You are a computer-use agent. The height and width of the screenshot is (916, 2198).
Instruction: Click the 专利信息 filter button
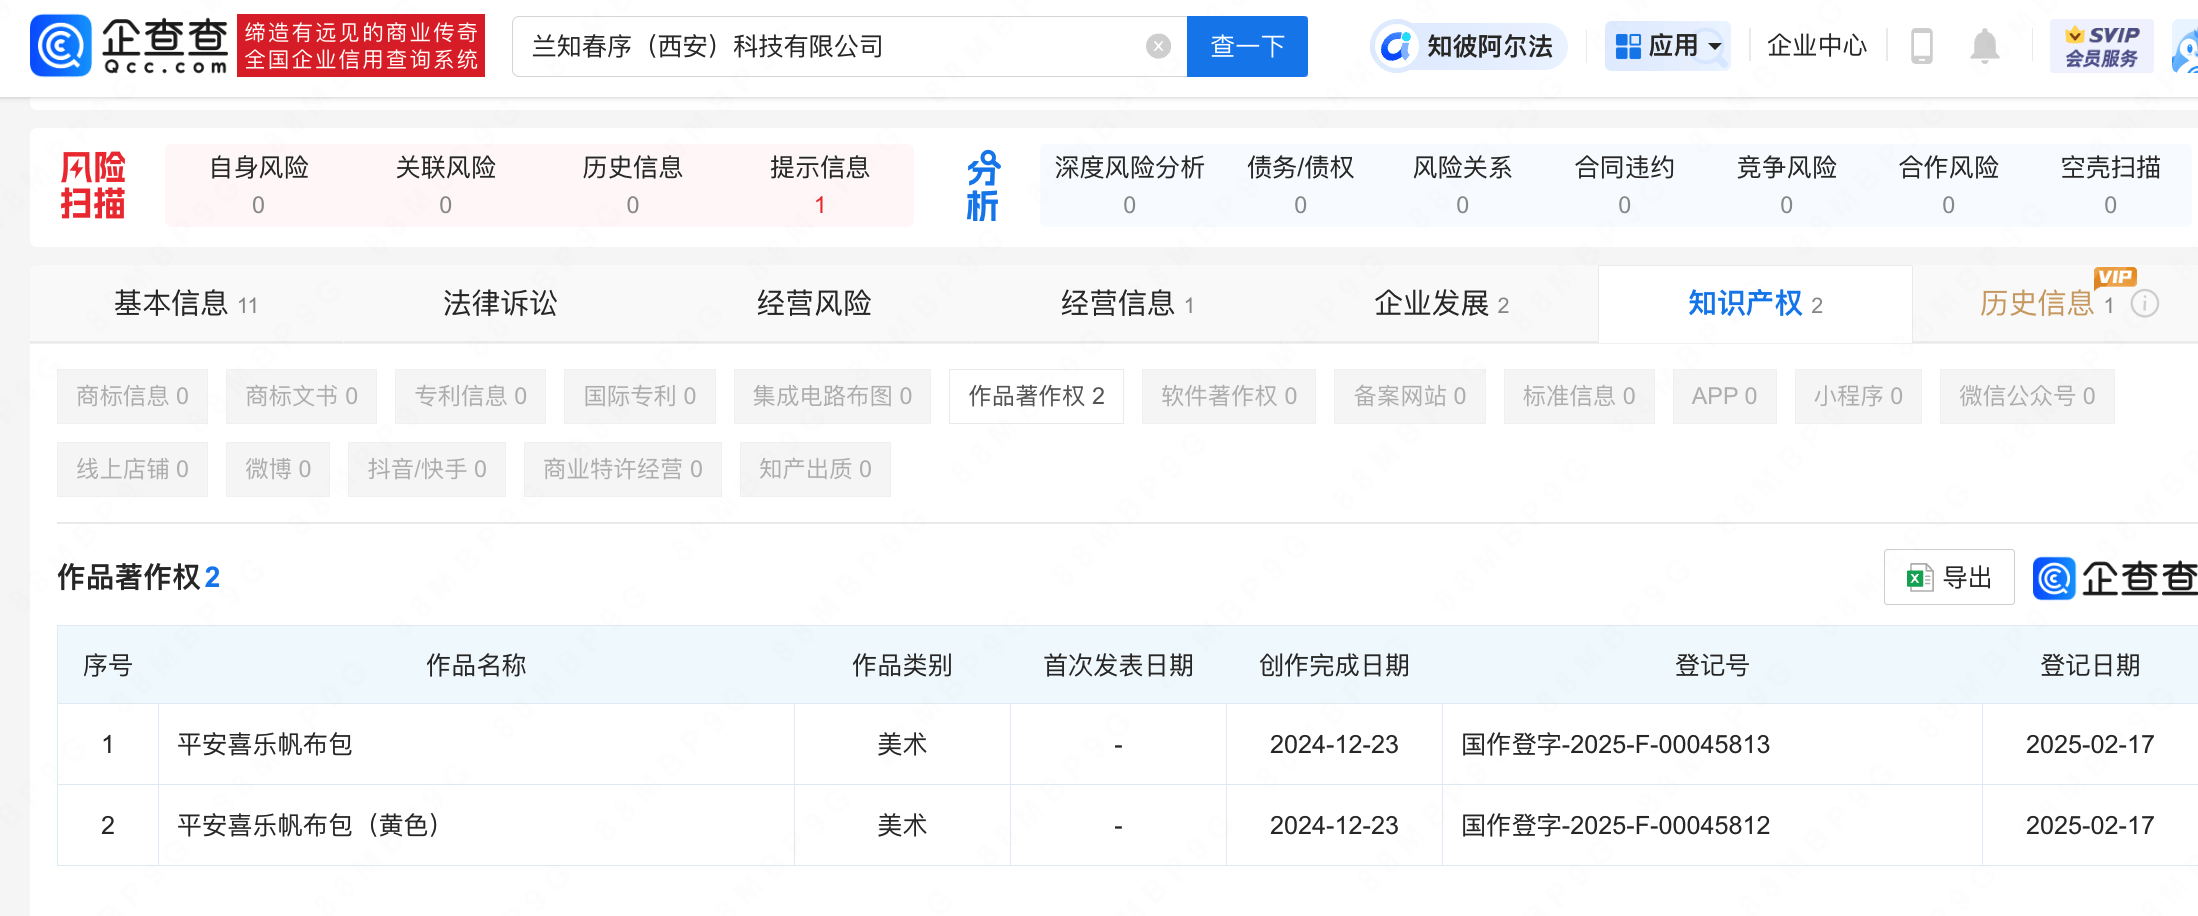tap(470, 396)
